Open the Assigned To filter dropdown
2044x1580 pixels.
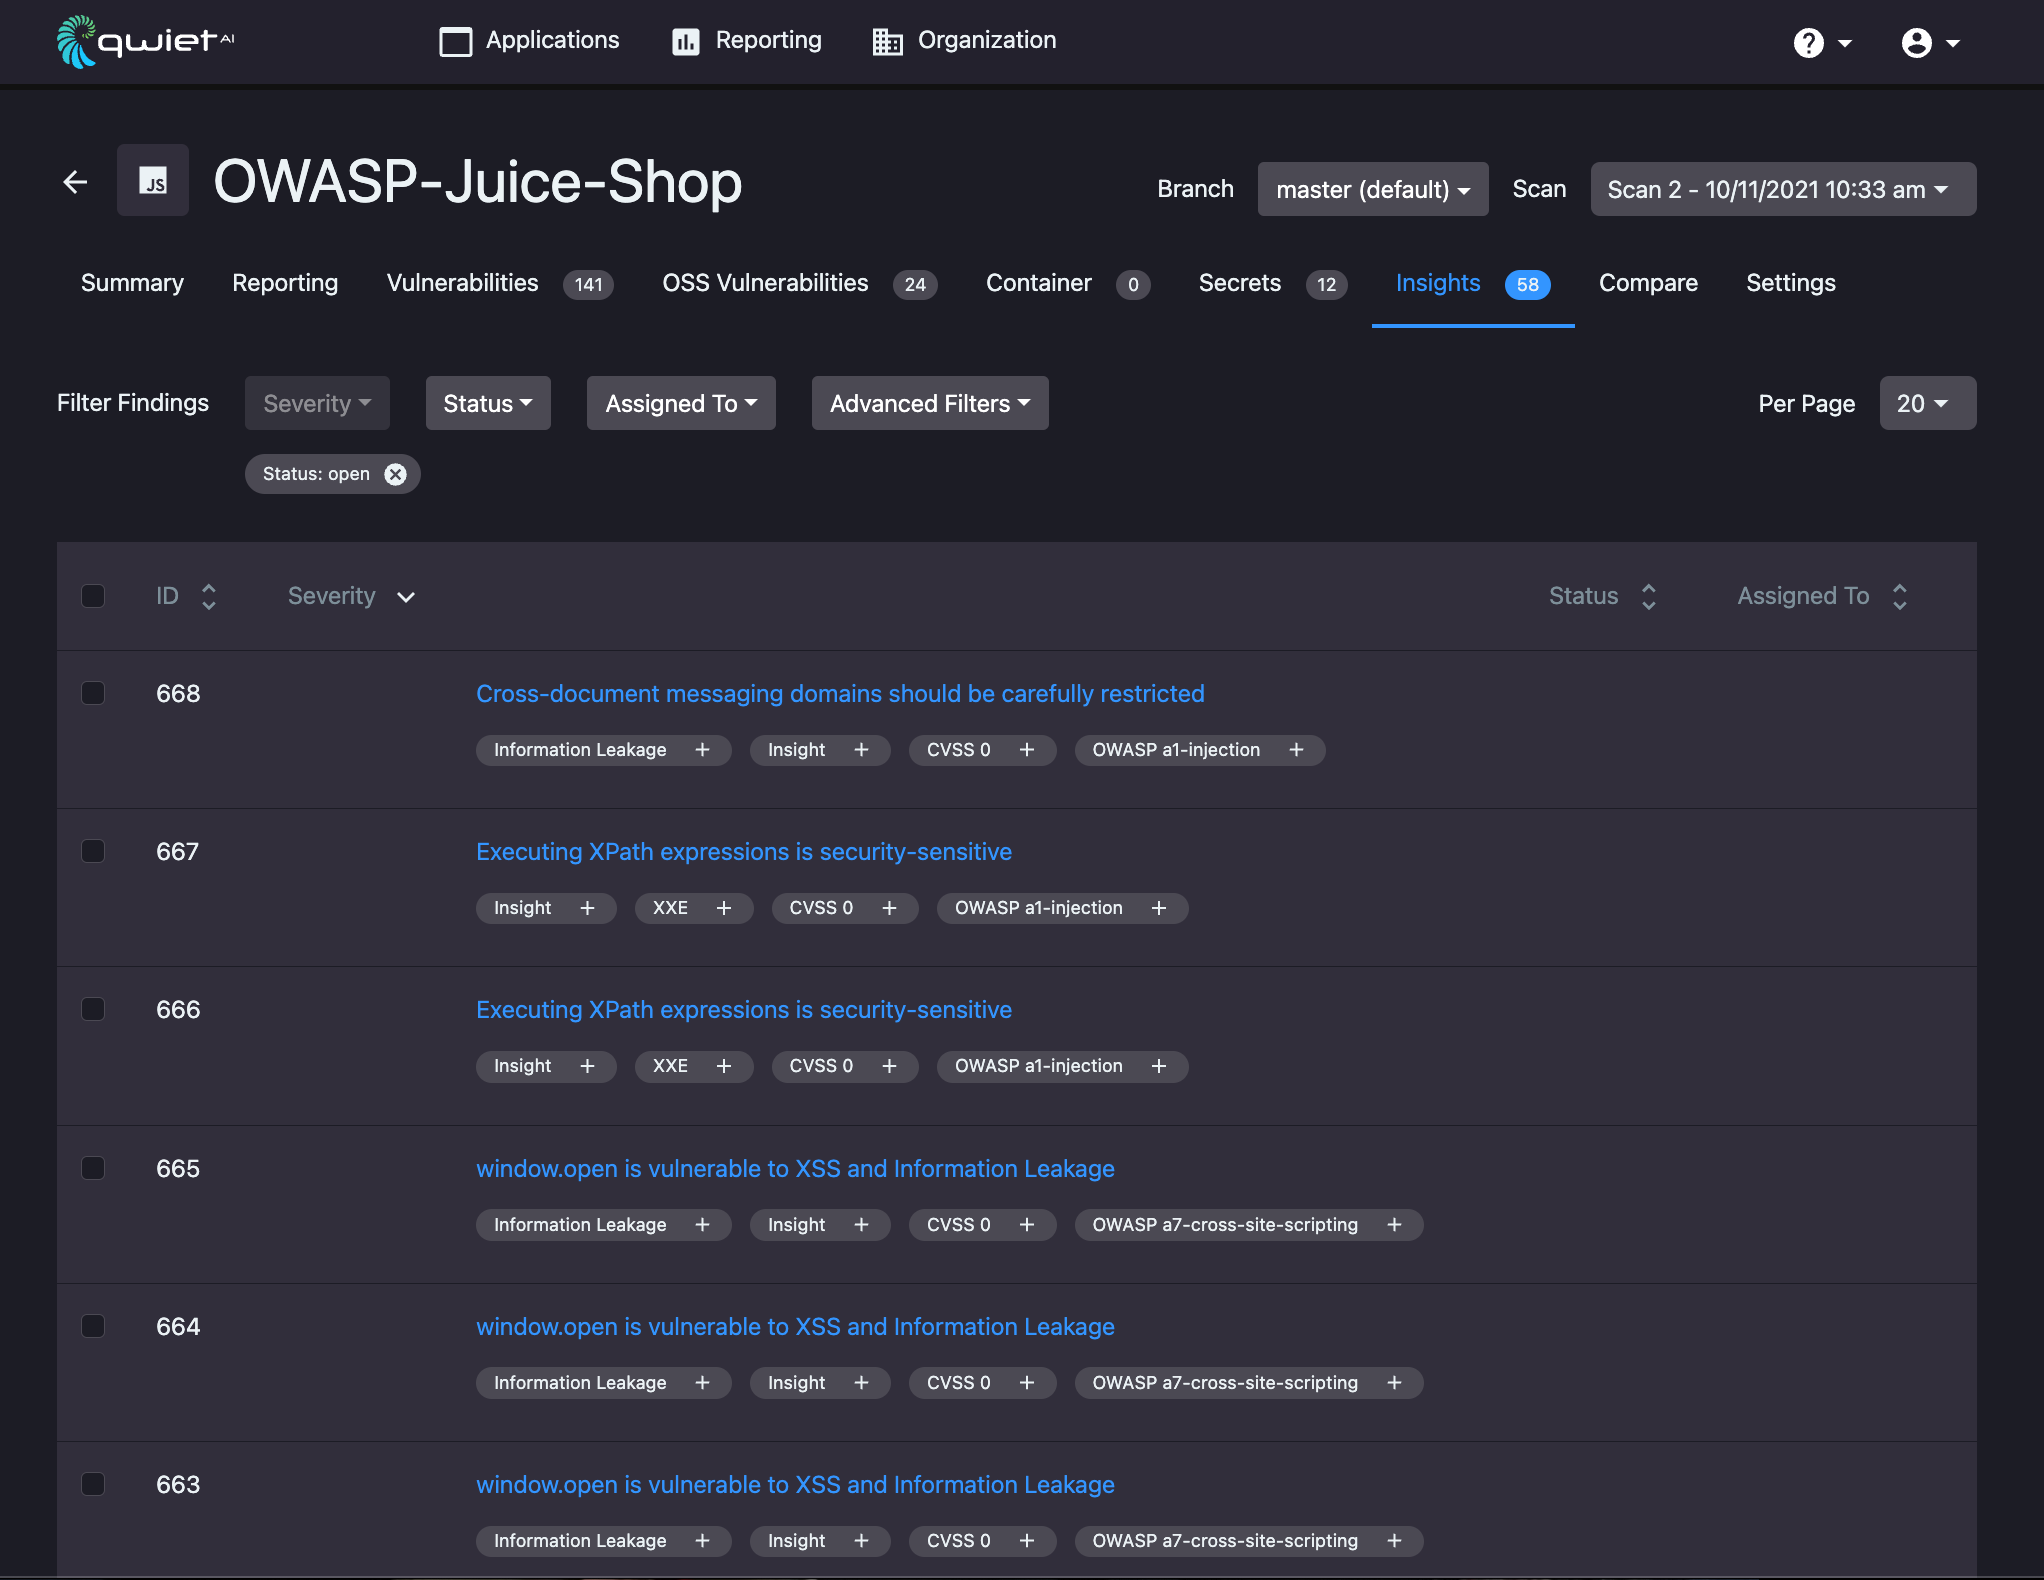pos(681,403)
